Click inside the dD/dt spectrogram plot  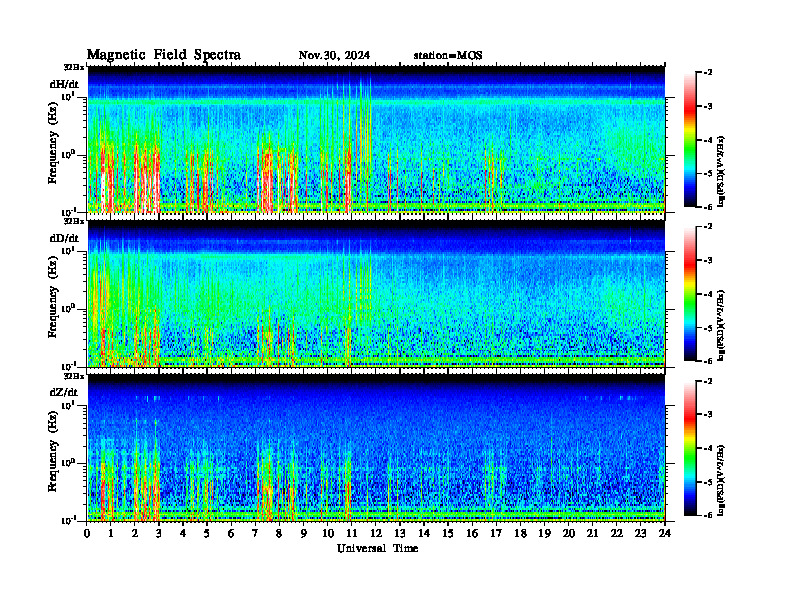(x=376, y=294)
